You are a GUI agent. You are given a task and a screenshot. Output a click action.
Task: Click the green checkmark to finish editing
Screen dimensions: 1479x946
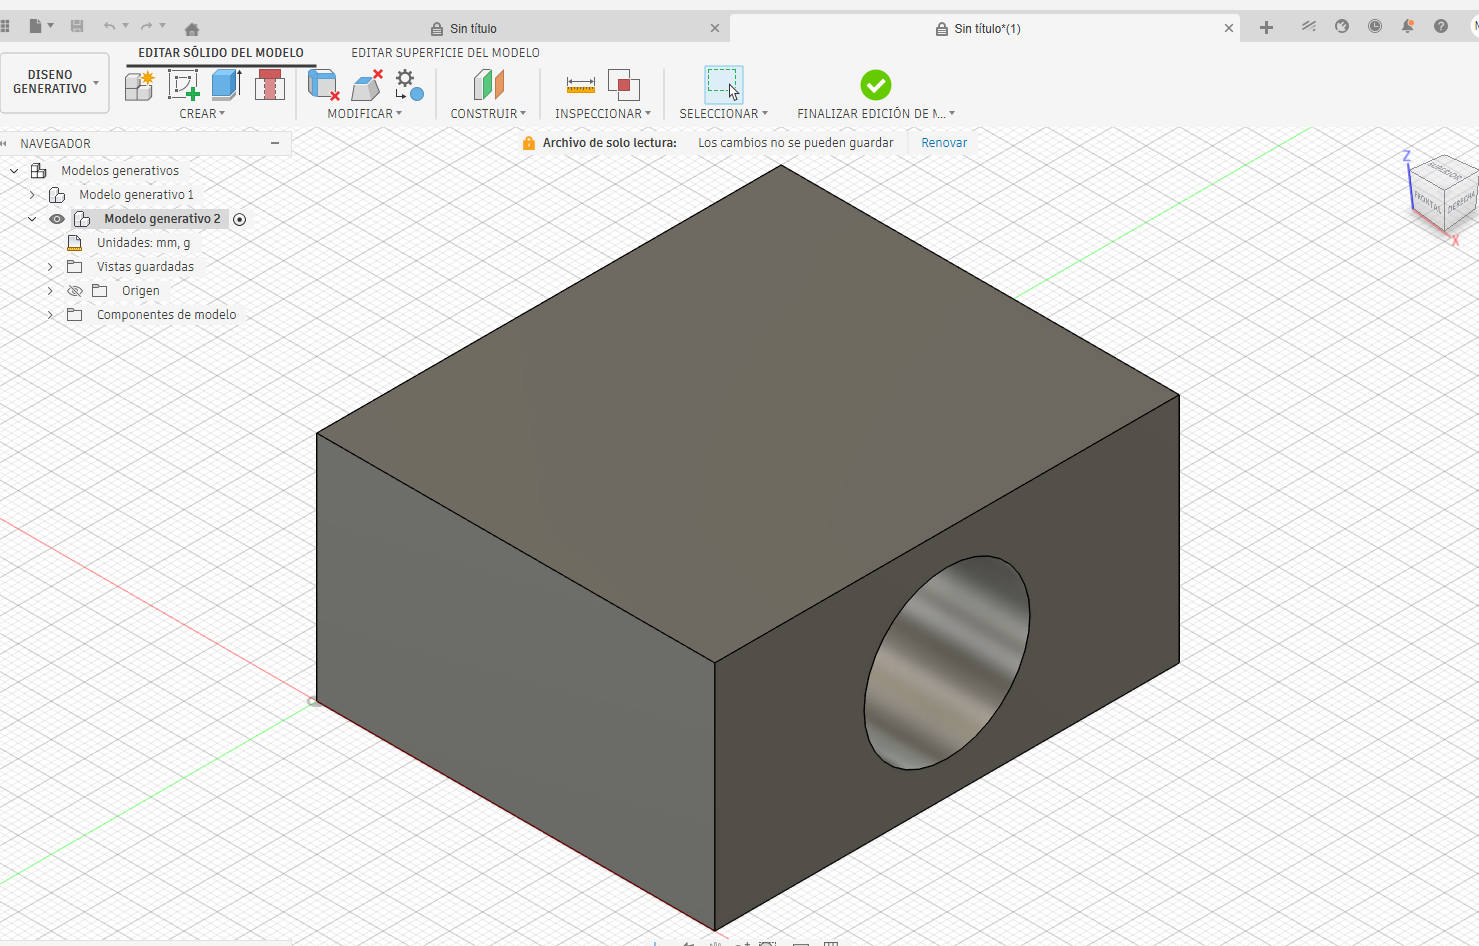click(x=876, y=85)
